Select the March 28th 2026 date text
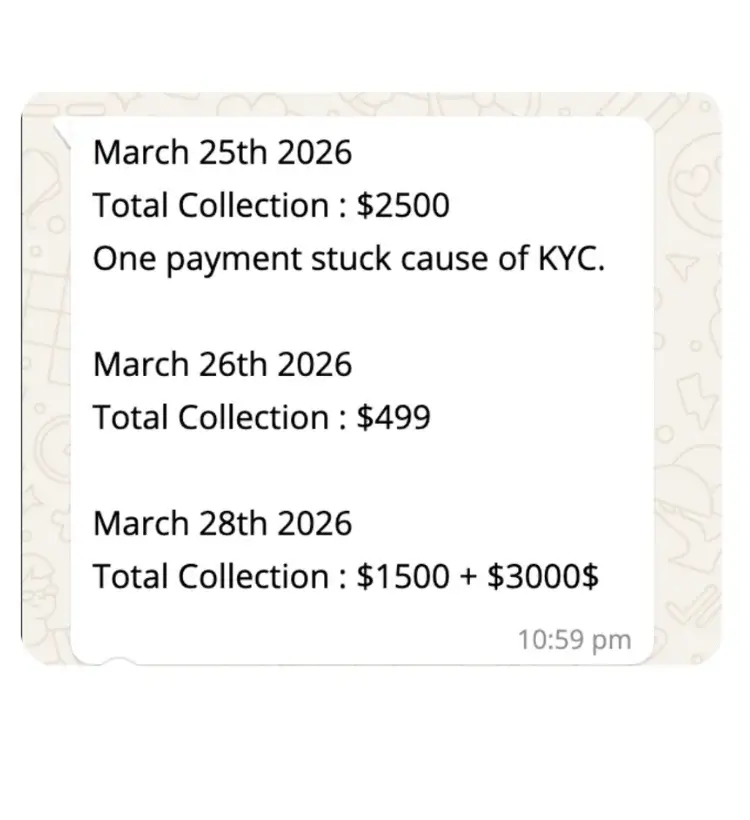The image size is (750, 820). click(222, 523)
